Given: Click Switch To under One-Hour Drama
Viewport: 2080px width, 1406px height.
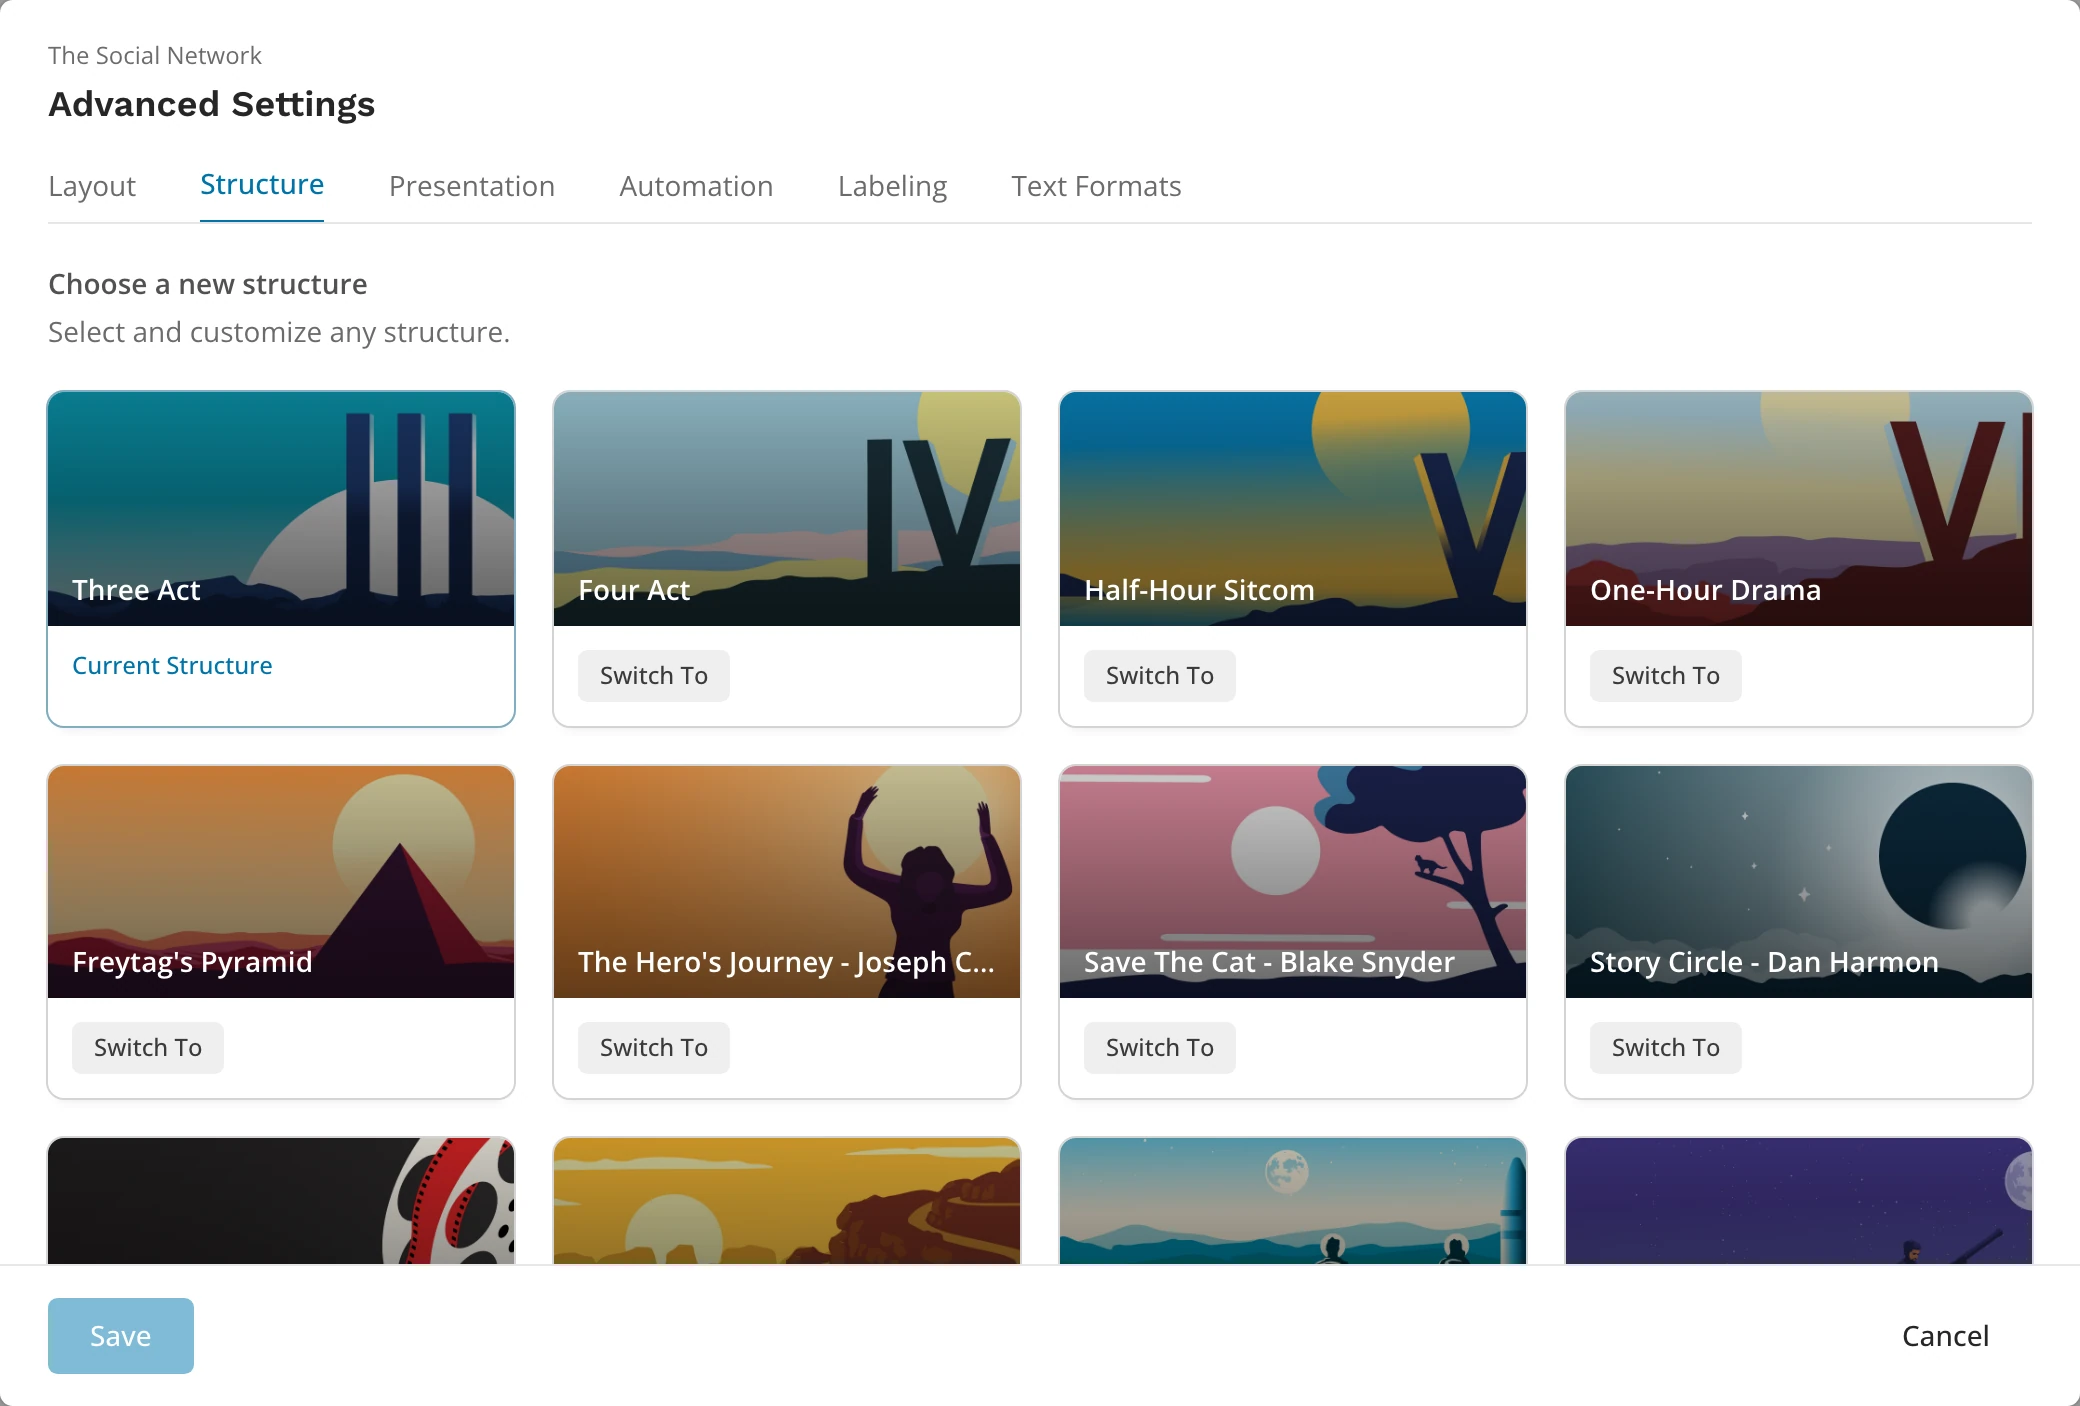Looking at the screenshot, I should click(x=1666, y=676).
